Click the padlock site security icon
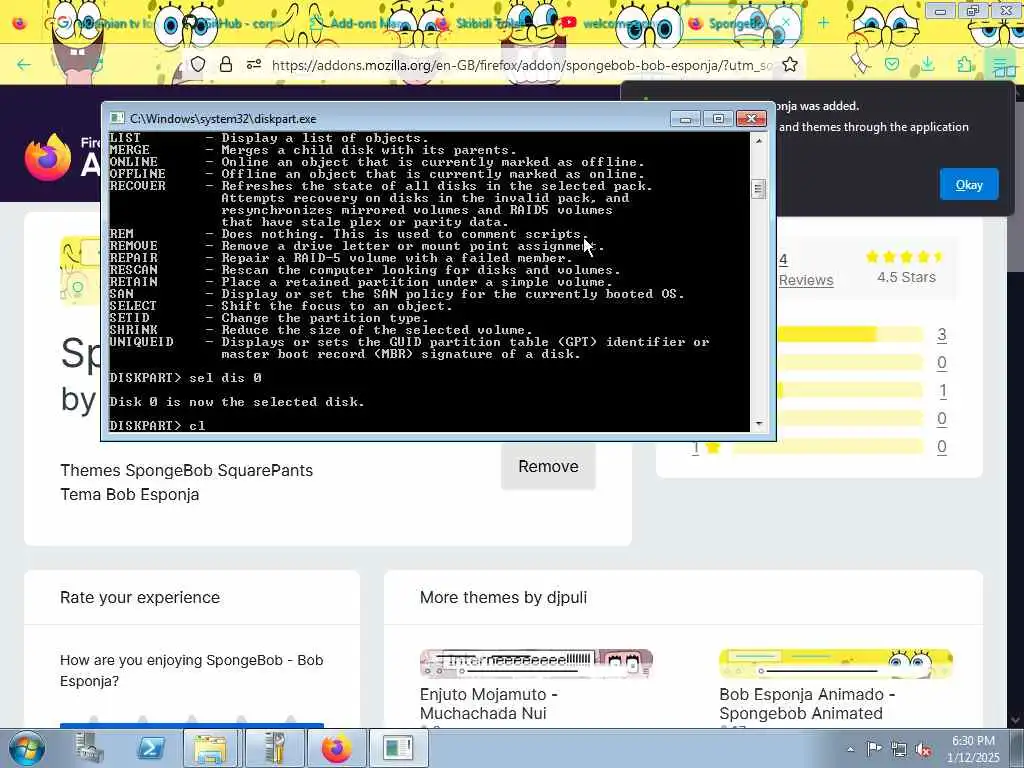This screenshot has height=768, width=1024. tap(226, 65)
